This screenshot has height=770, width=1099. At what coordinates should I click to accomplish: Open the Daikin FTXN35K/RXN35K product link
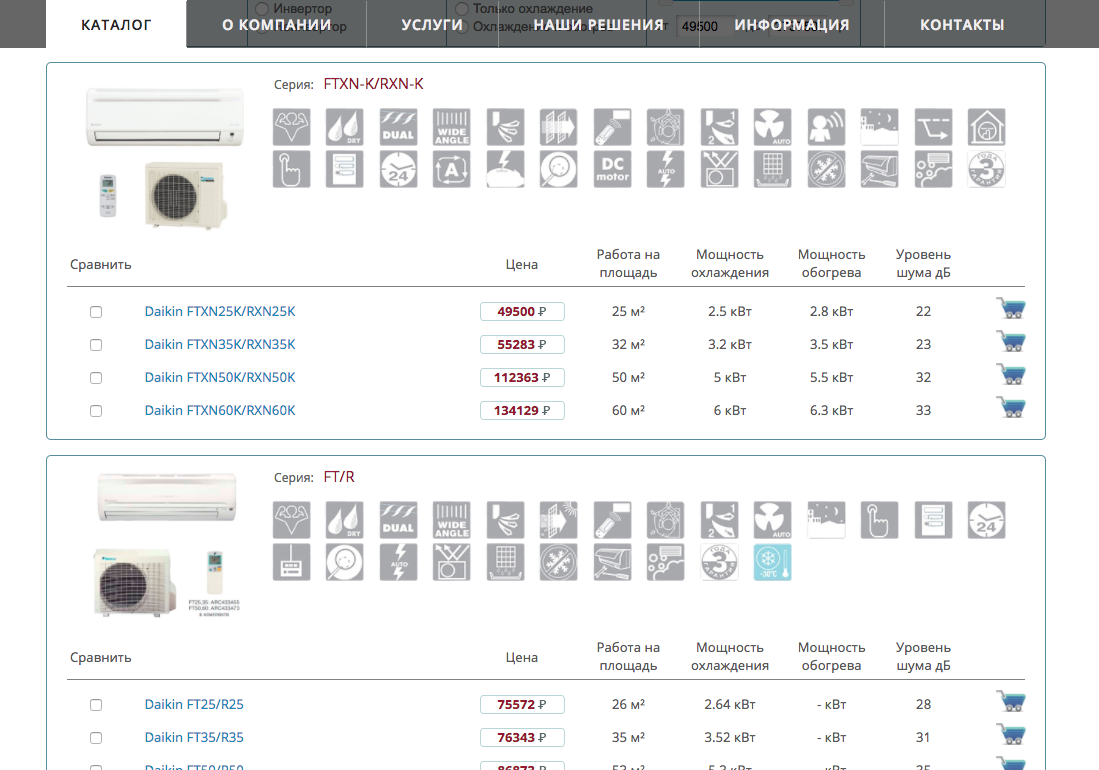coord(220,345)
